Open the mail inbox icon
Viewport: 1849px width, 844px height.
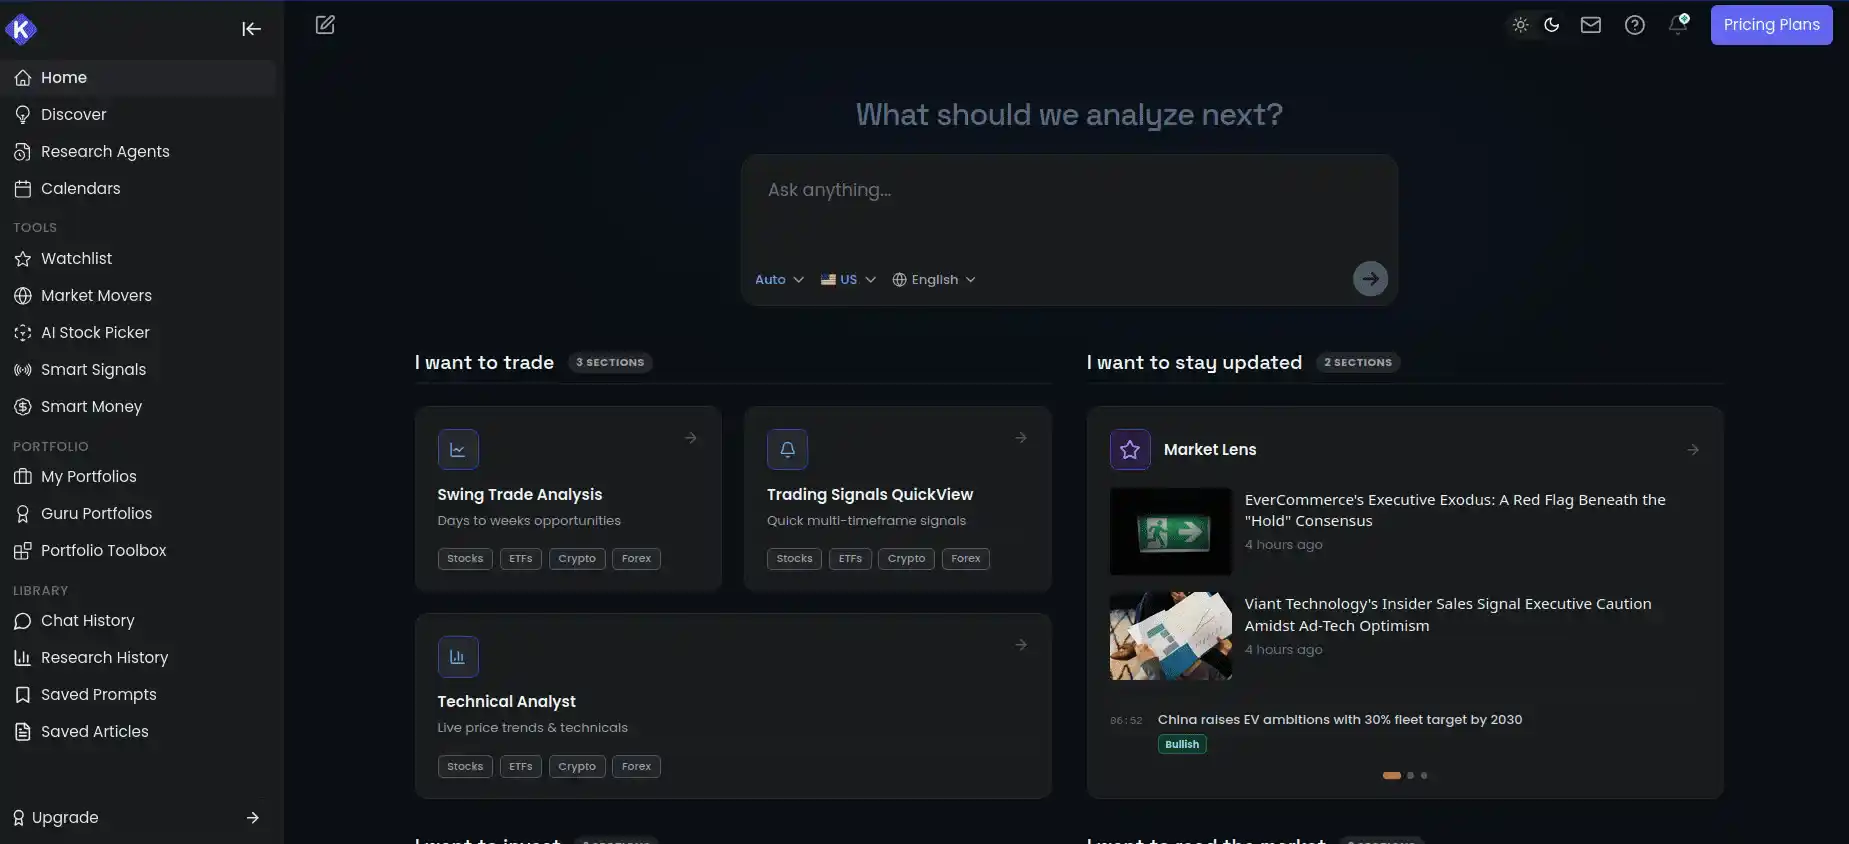point(1590,25)
